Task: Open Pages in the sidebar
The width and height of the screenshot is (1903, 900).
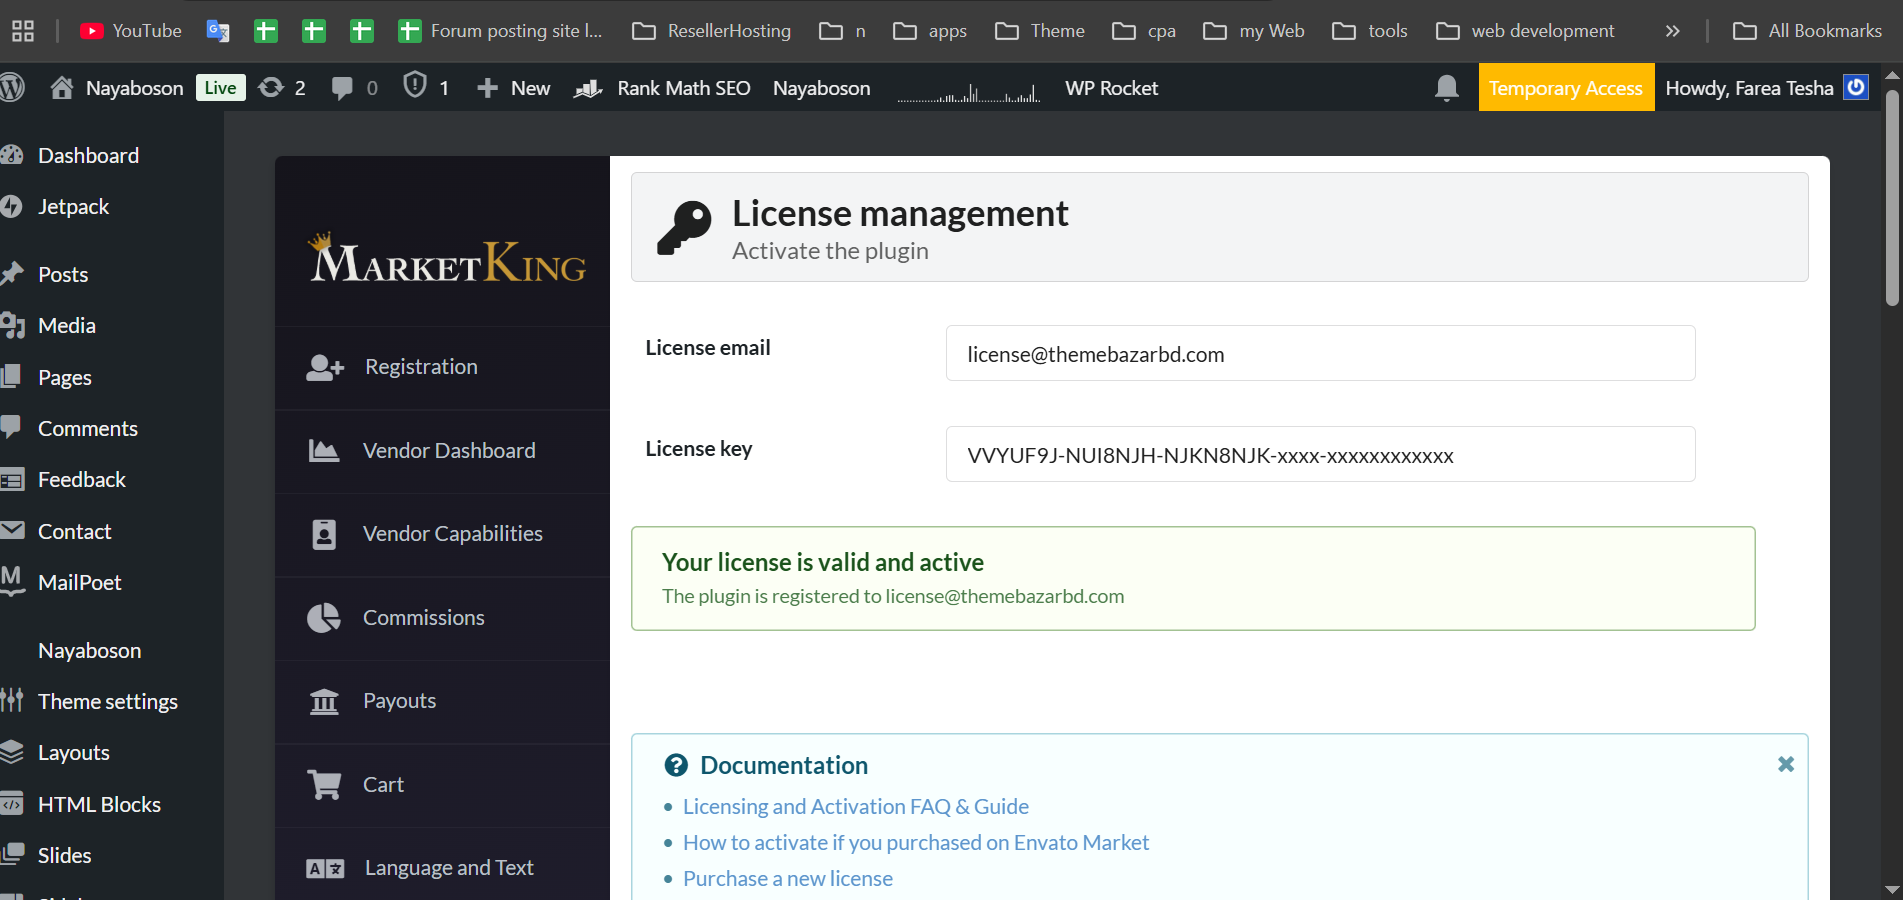Action: (65, 377)
